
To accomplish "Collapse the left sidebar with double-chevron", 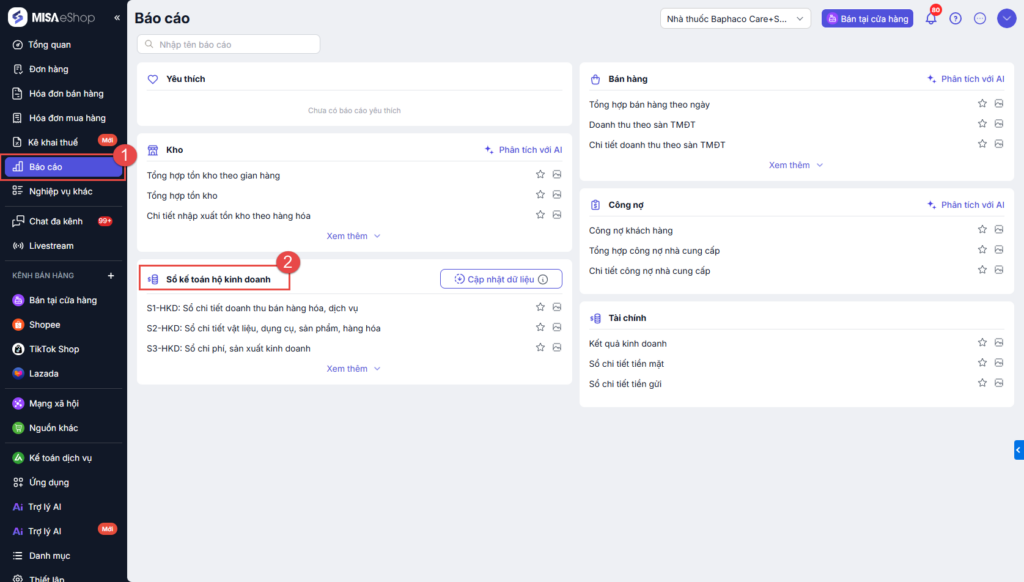I will click(117, 18).
